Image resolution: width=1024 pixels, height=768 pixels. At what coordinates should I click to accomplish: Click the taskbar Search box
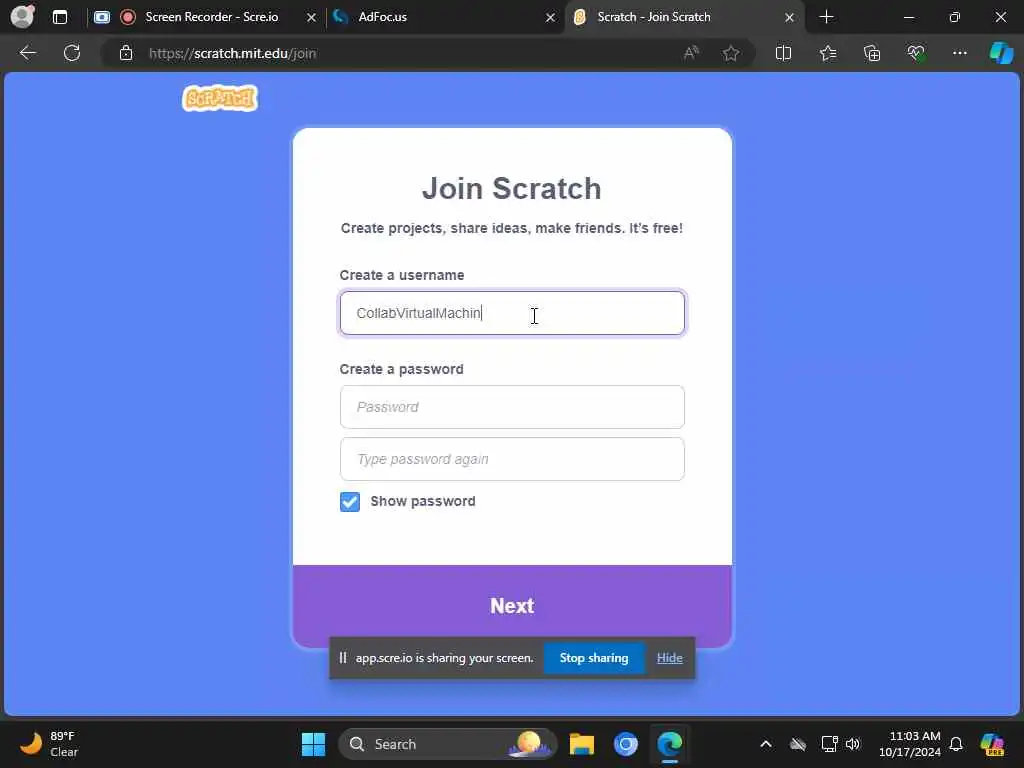click(x=448, y=744)
